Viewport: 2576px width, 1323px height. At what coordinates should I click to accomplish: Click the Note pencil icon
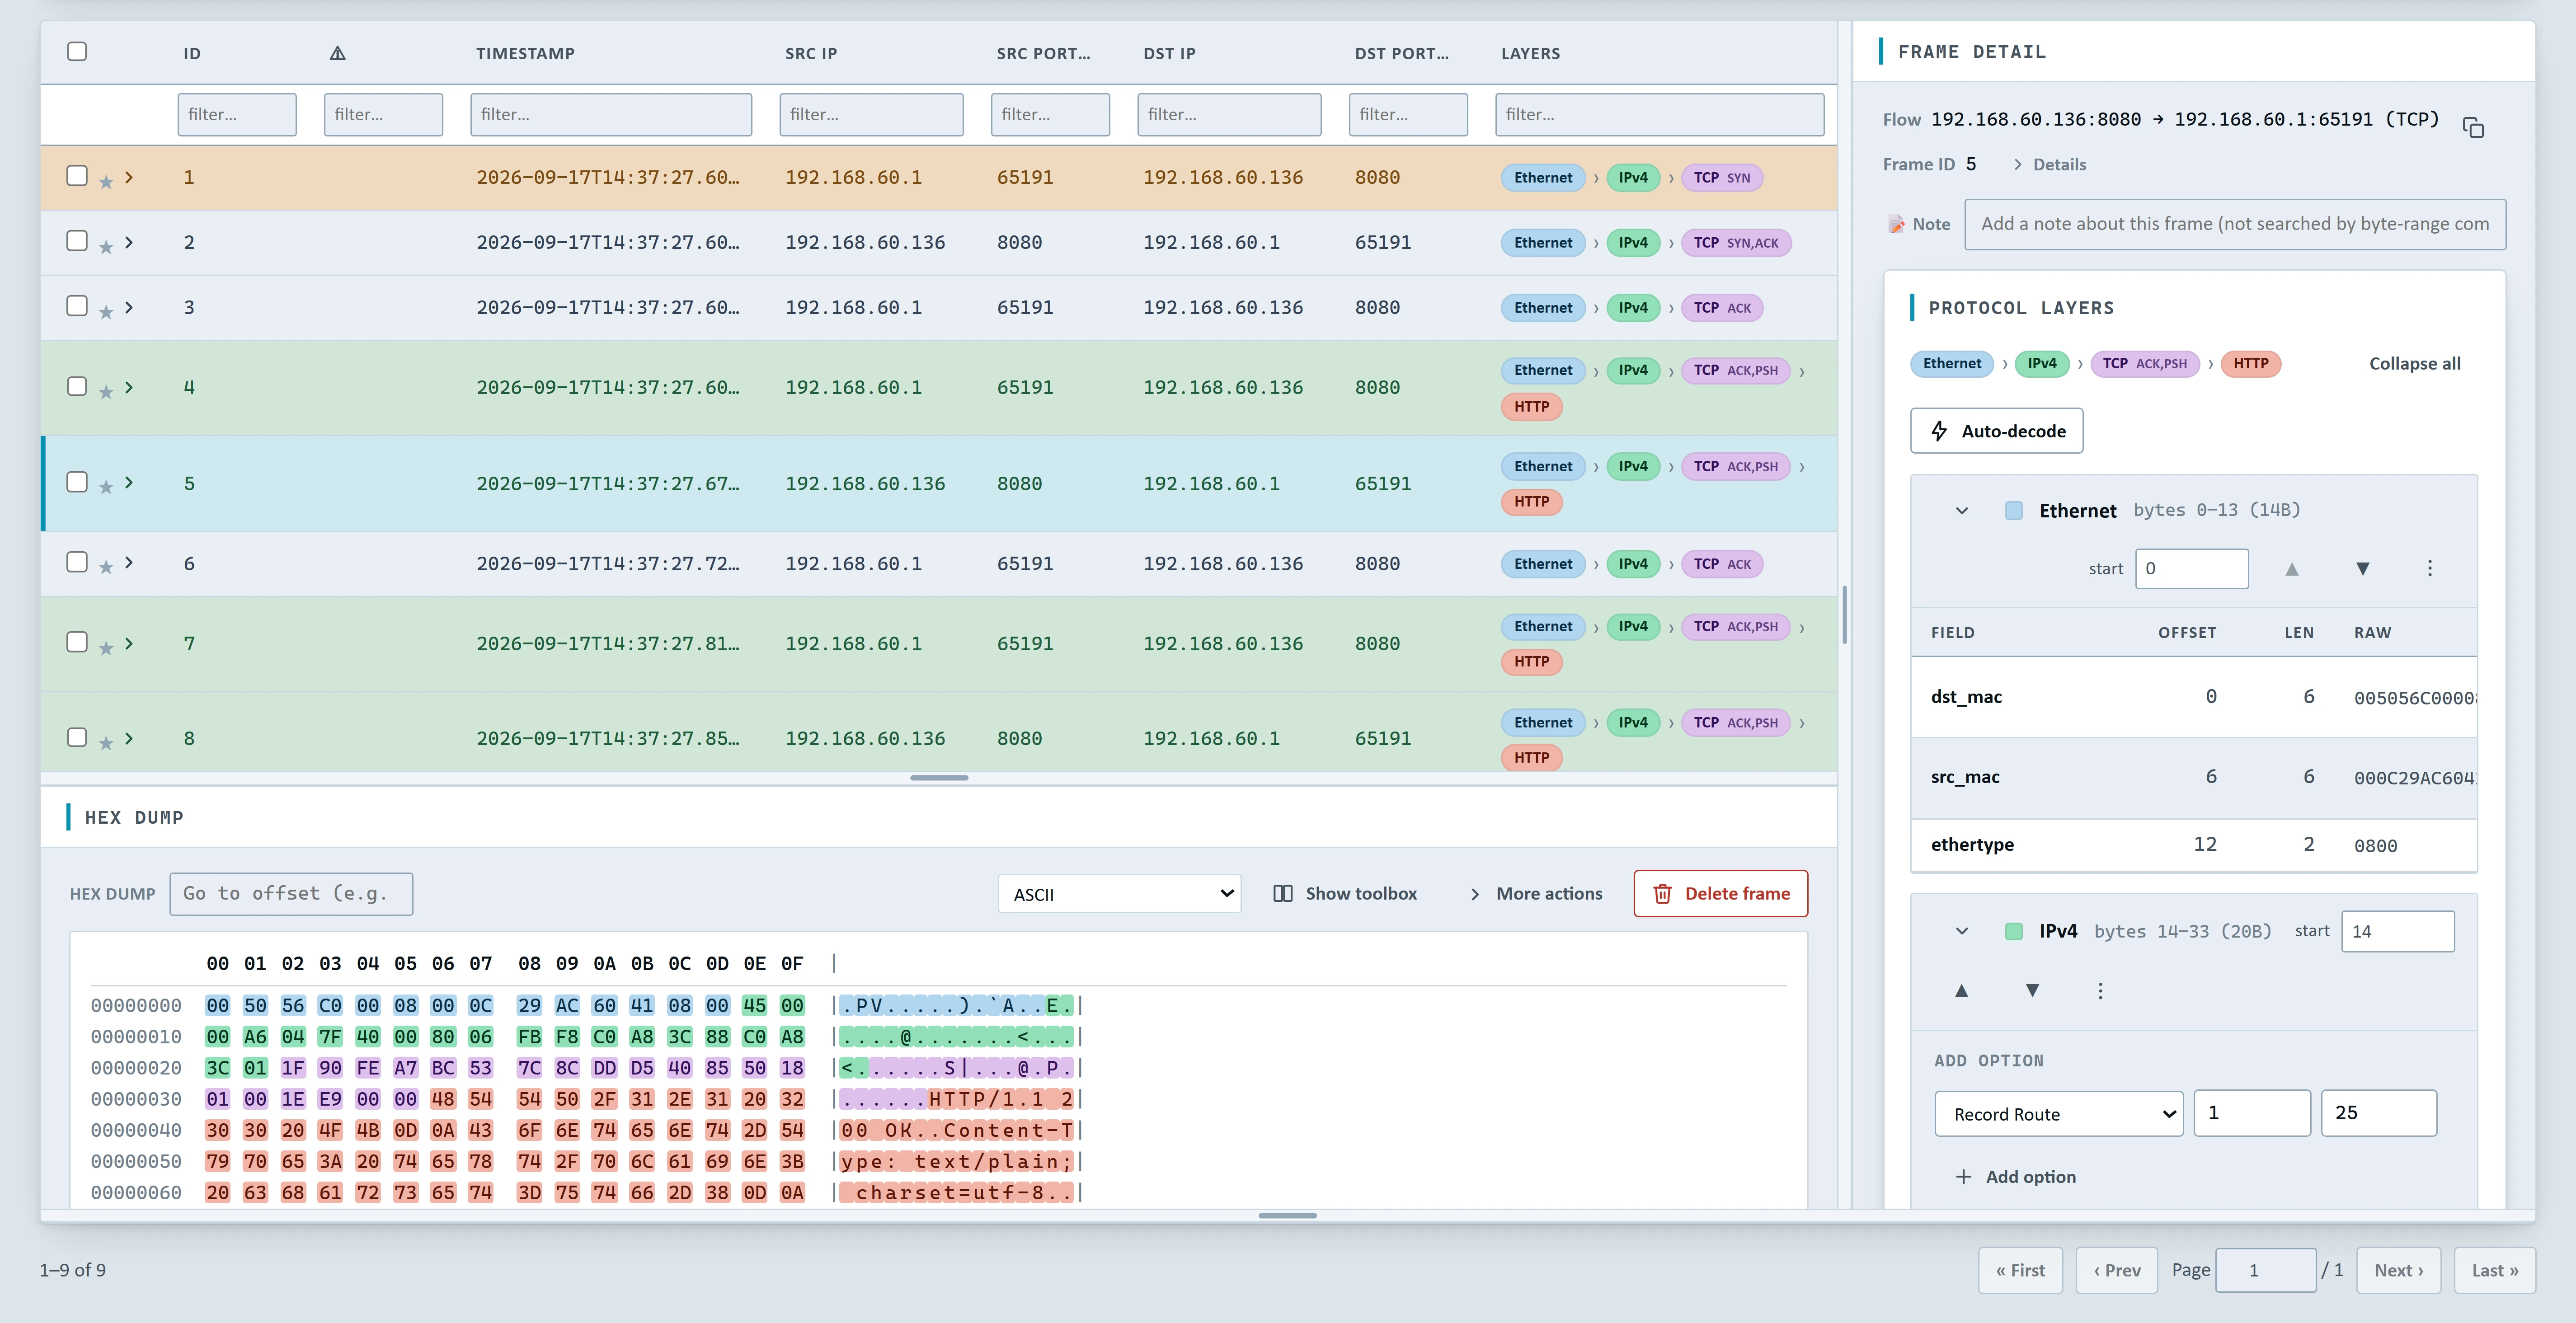1896,224
